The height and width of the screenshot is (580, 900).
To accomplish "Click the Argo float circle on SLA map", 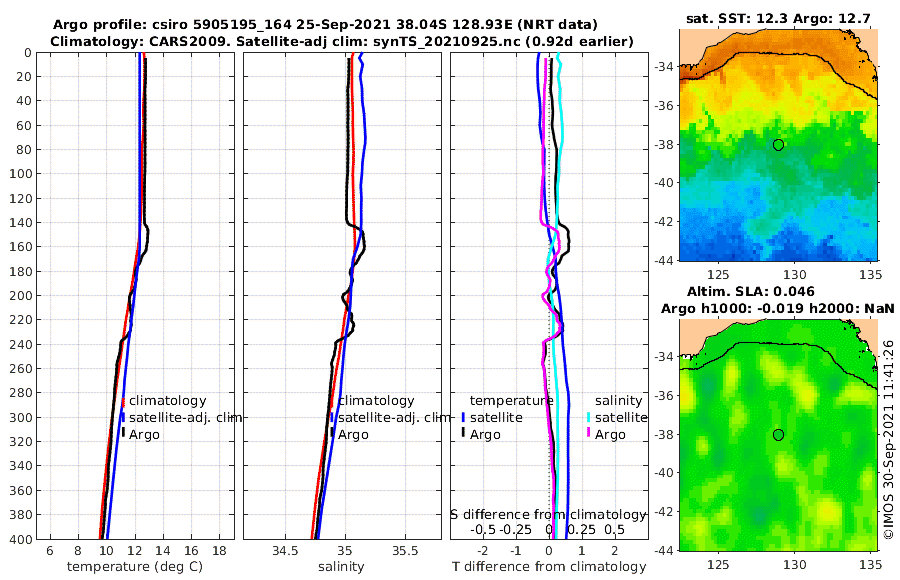I will pos(778,435).
